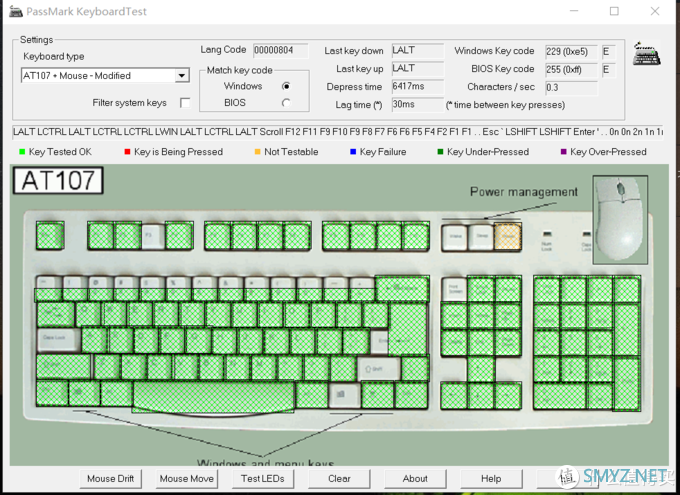Click the mouse picture

pyautogui.click(x=620, y=220)
